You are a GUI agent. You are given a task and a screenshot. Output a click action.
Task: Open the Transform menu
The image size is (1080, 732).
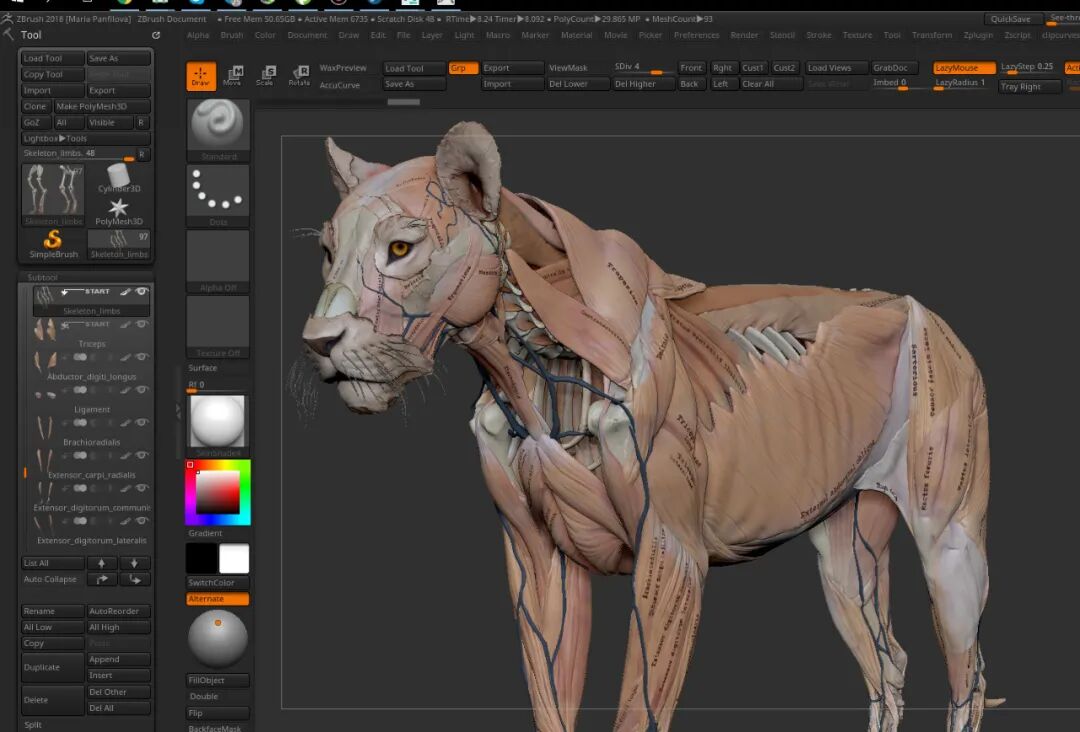coord(932,35)
